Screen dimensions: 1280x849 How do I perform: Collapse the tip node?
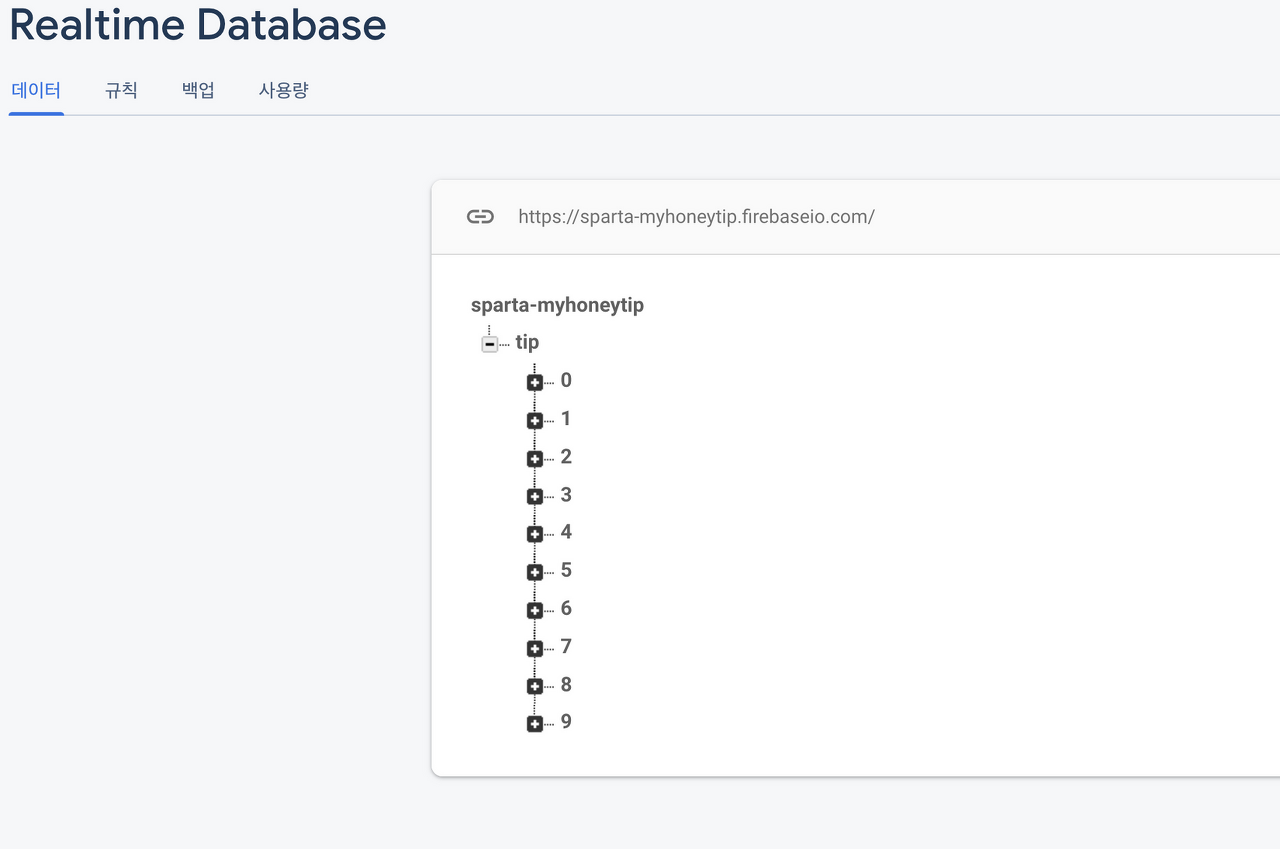click(490, 344)
